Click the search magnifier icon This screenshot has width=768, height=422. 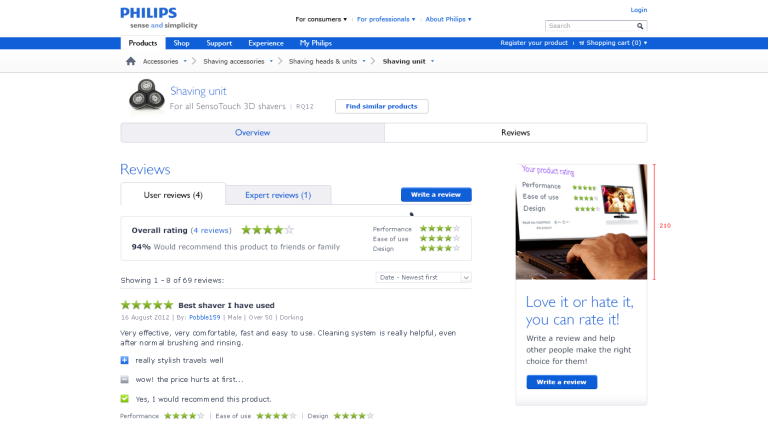(x=640, y=26)
